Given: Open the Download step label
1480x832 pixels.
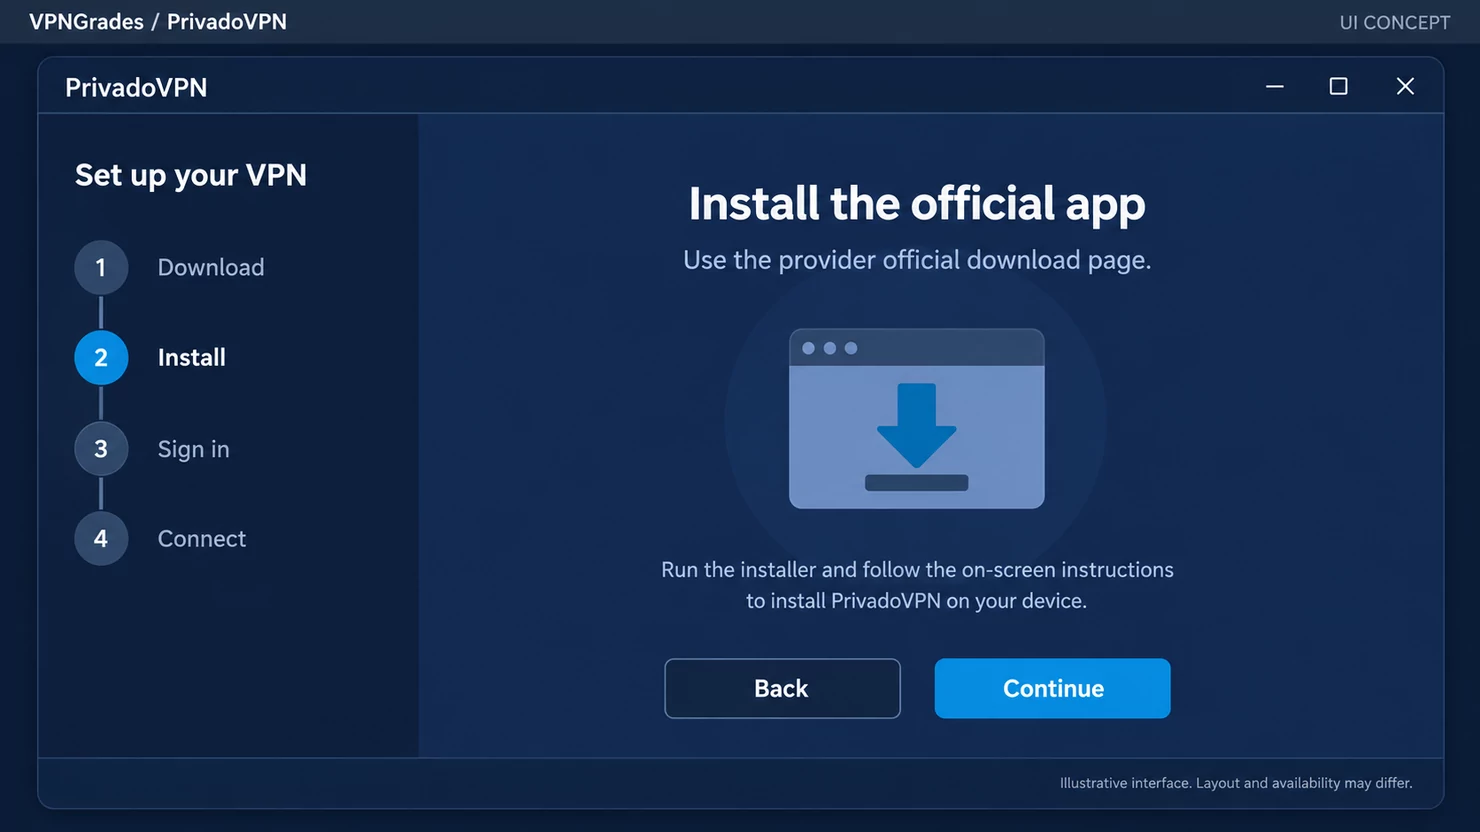Looking at the screenshot, I should pyautogui.click(x=211, y=267).
